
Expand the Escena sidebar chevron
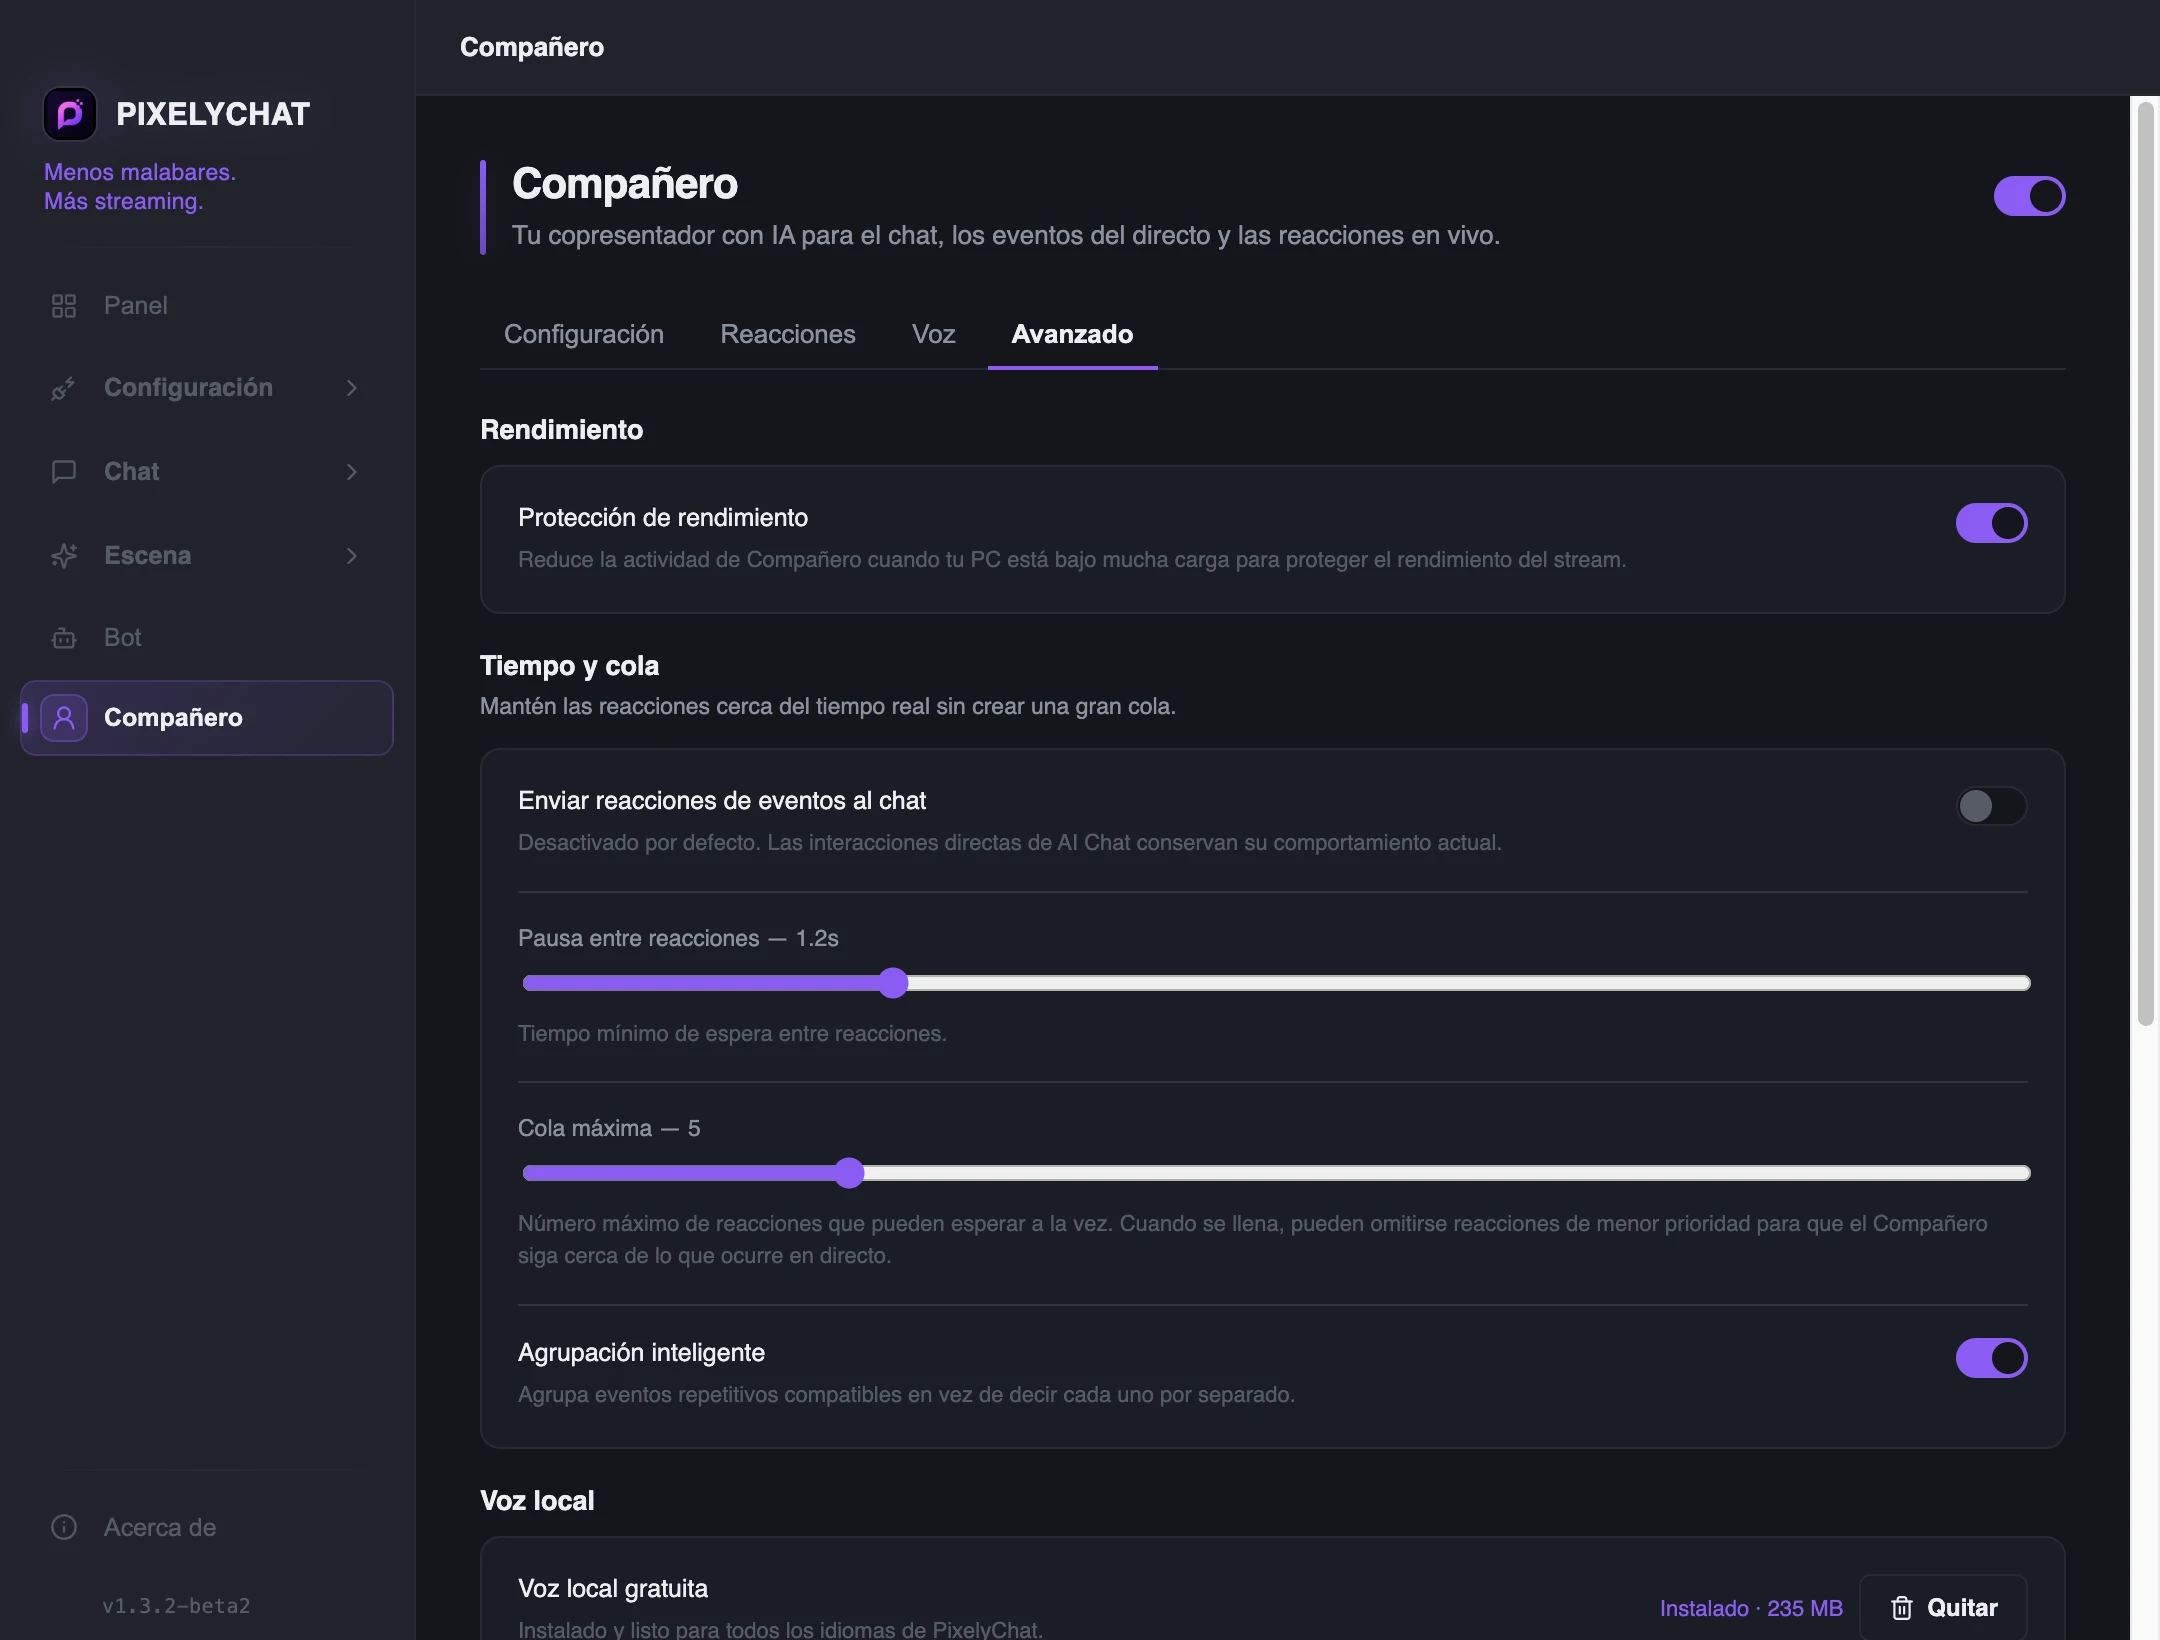(352, 556)
